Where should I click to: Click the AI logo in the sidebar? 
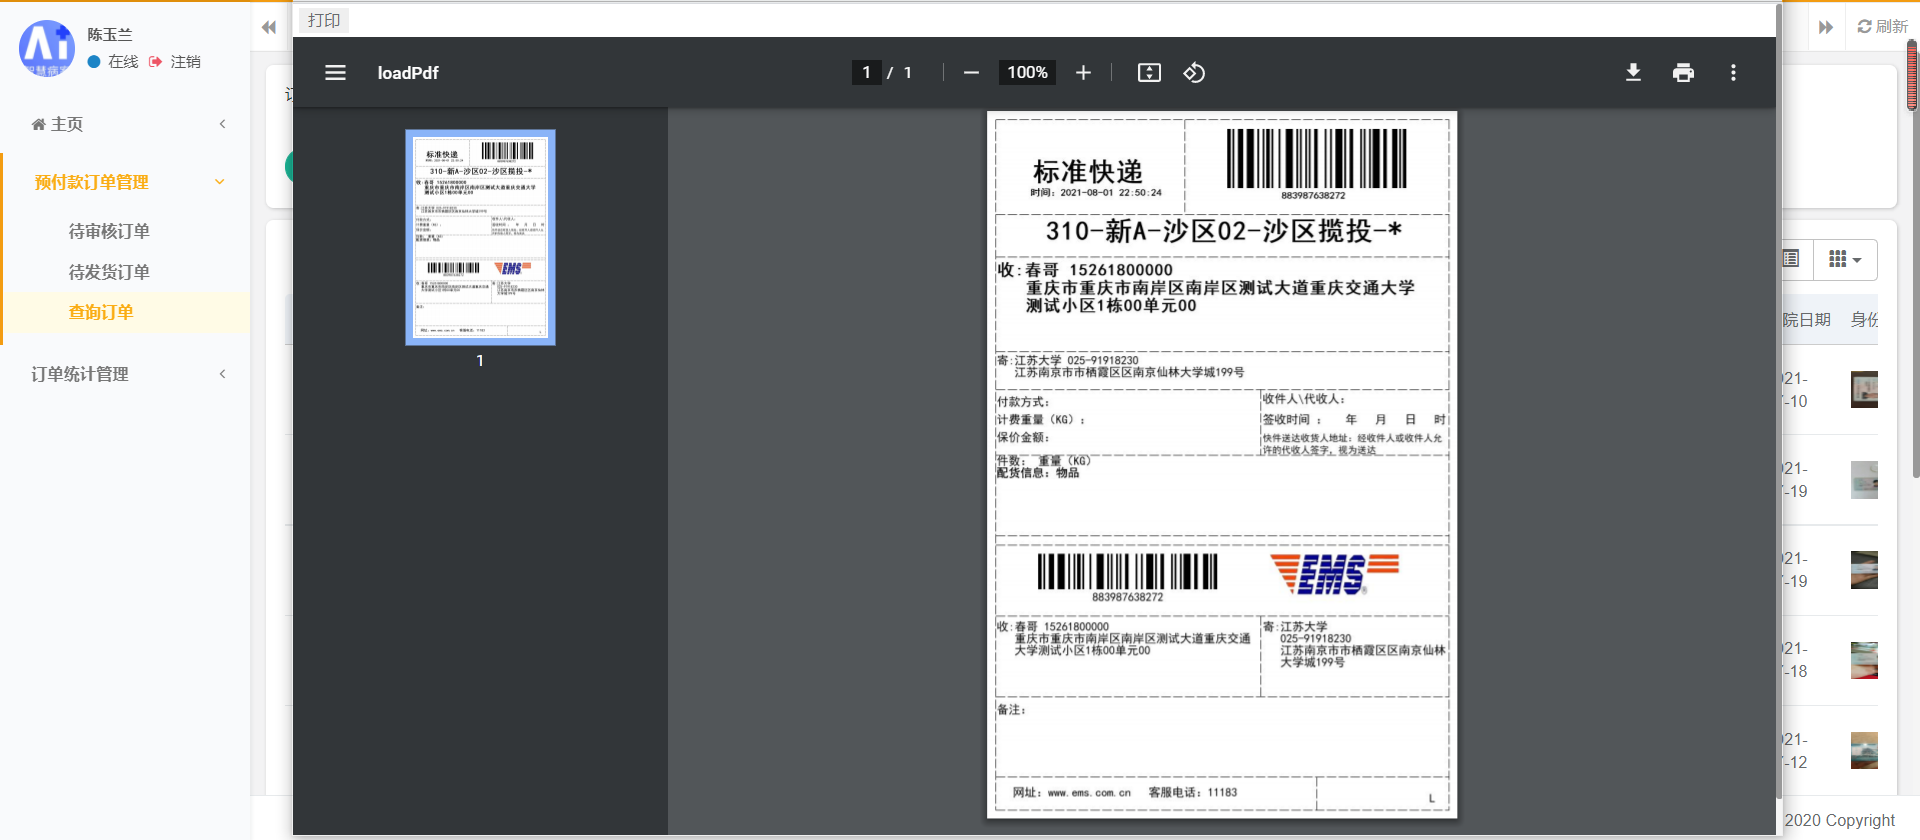click(46, 48)
